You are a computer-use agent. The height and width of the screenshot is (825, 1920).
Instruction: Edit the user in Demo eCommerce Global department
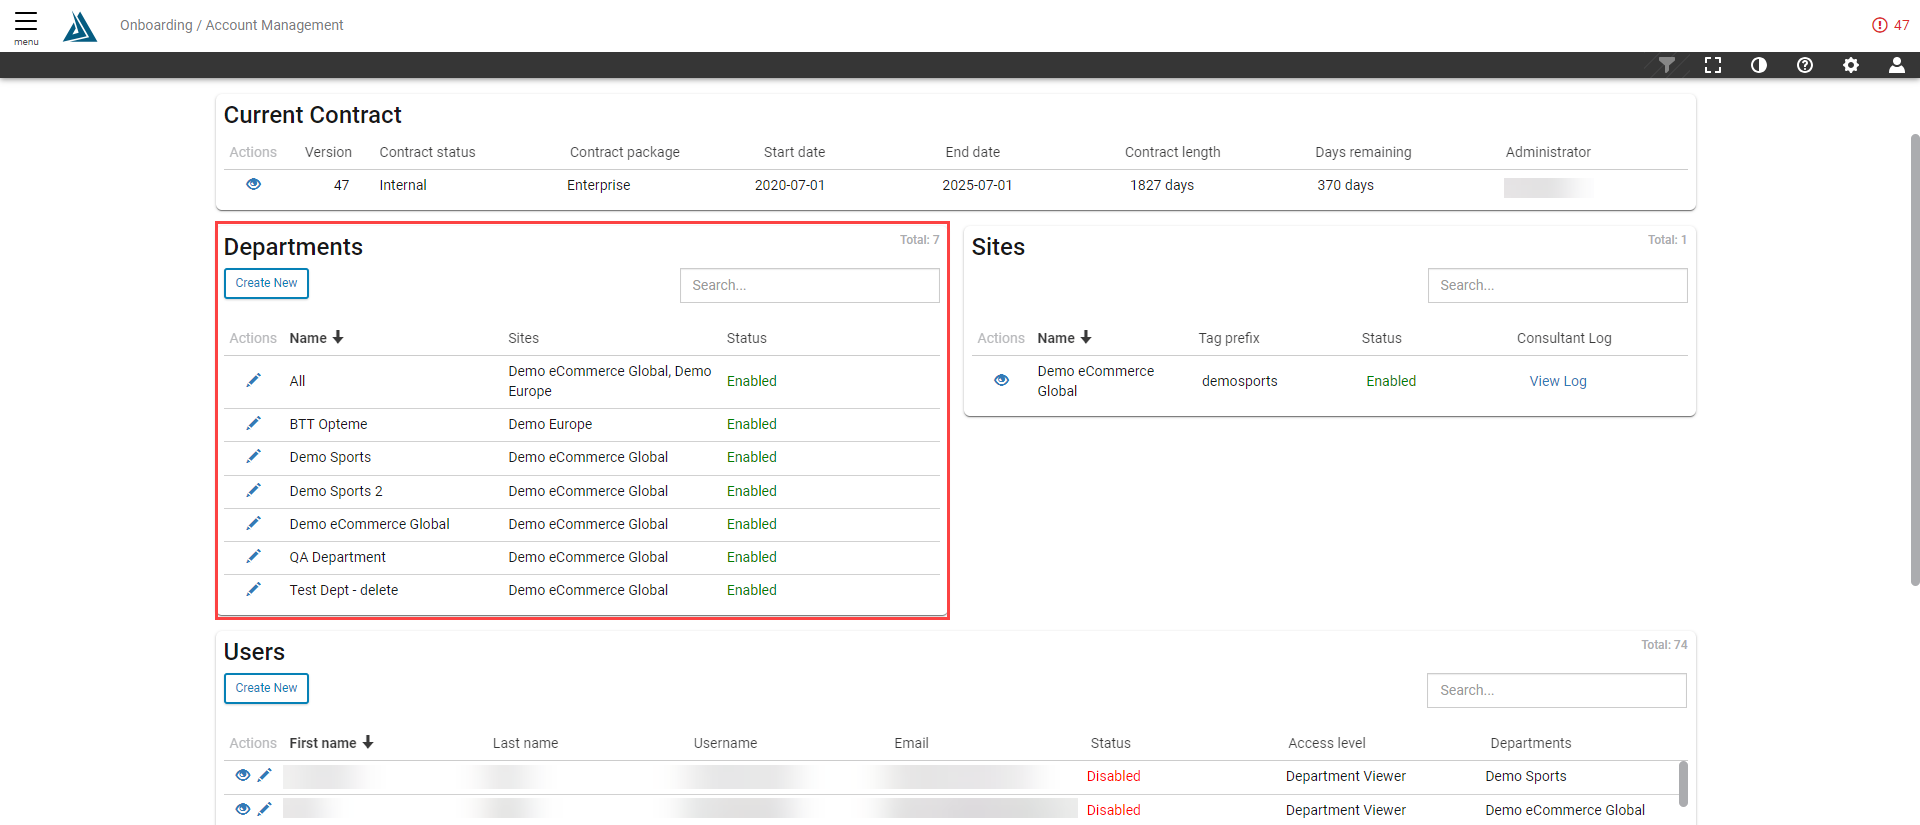[x=265, y=809]
